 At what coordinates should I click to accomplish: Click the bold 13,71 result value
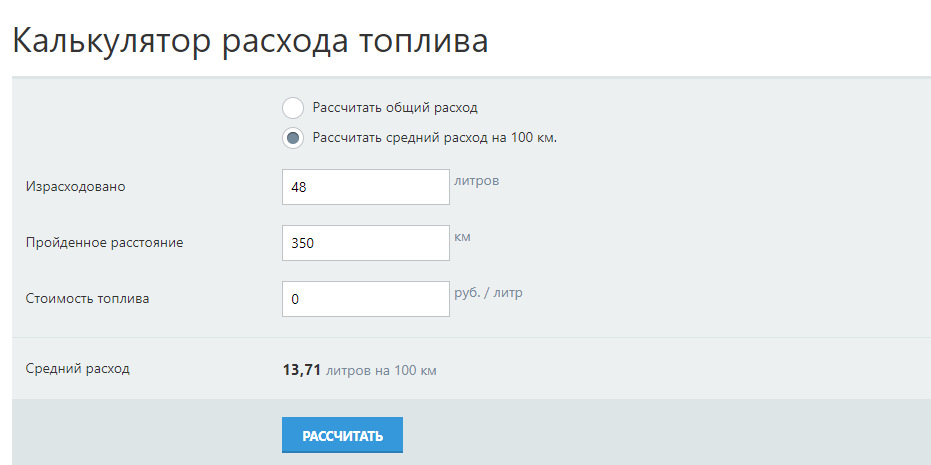tap(301, 370)
